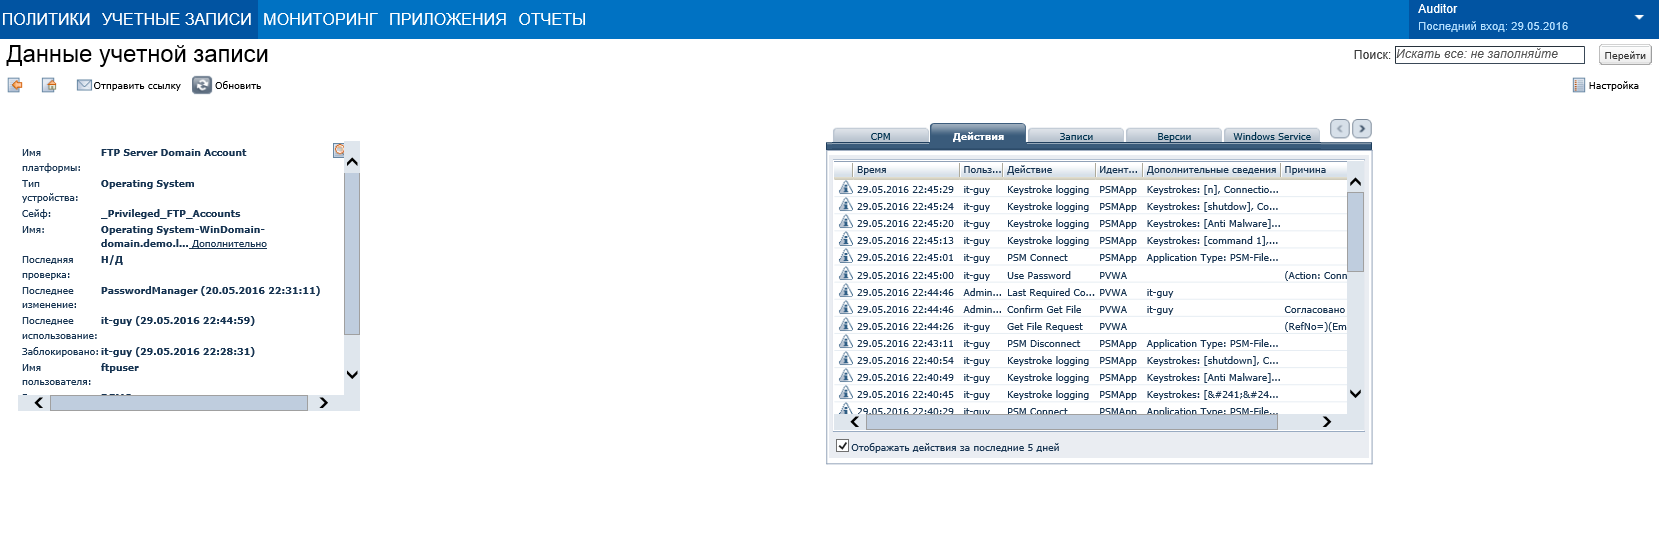This screenshot has height=546, width=1659.
Task: Click left arrow of activities horizontal scrollbar
Action: (x=855, y=422)
